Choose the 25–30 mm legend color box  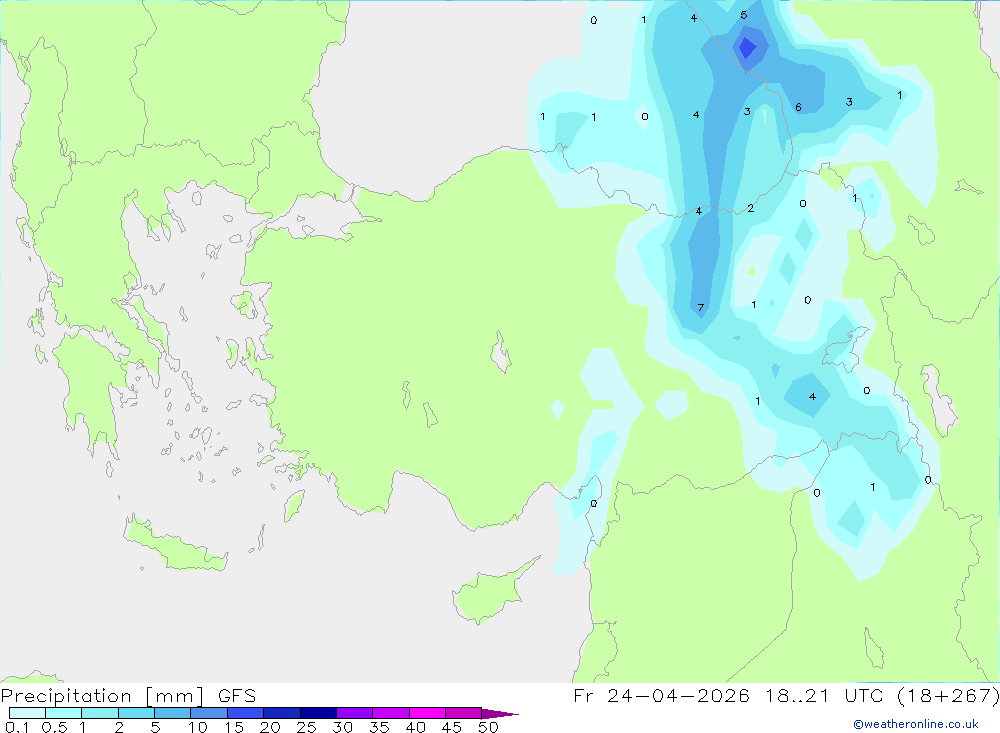click(x=318, y=713)
